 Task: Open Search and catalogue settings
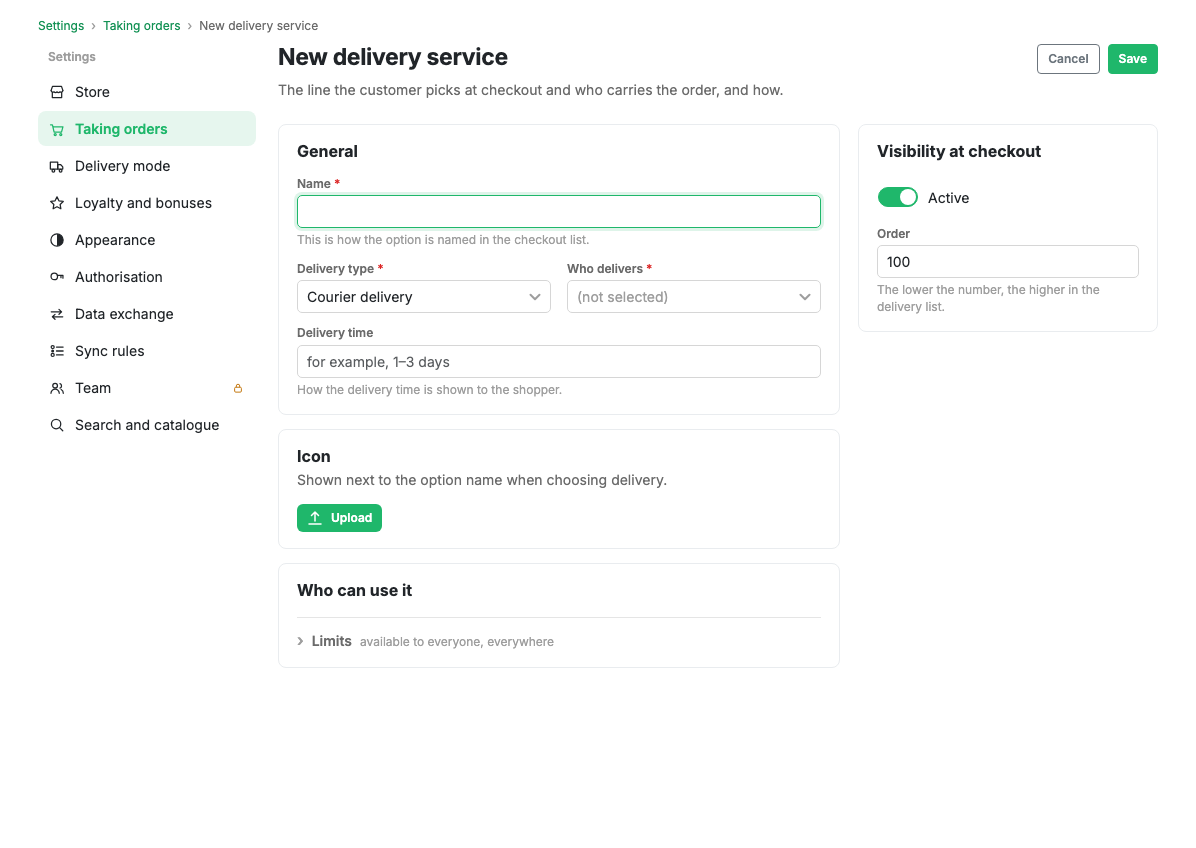coord(146,426)
